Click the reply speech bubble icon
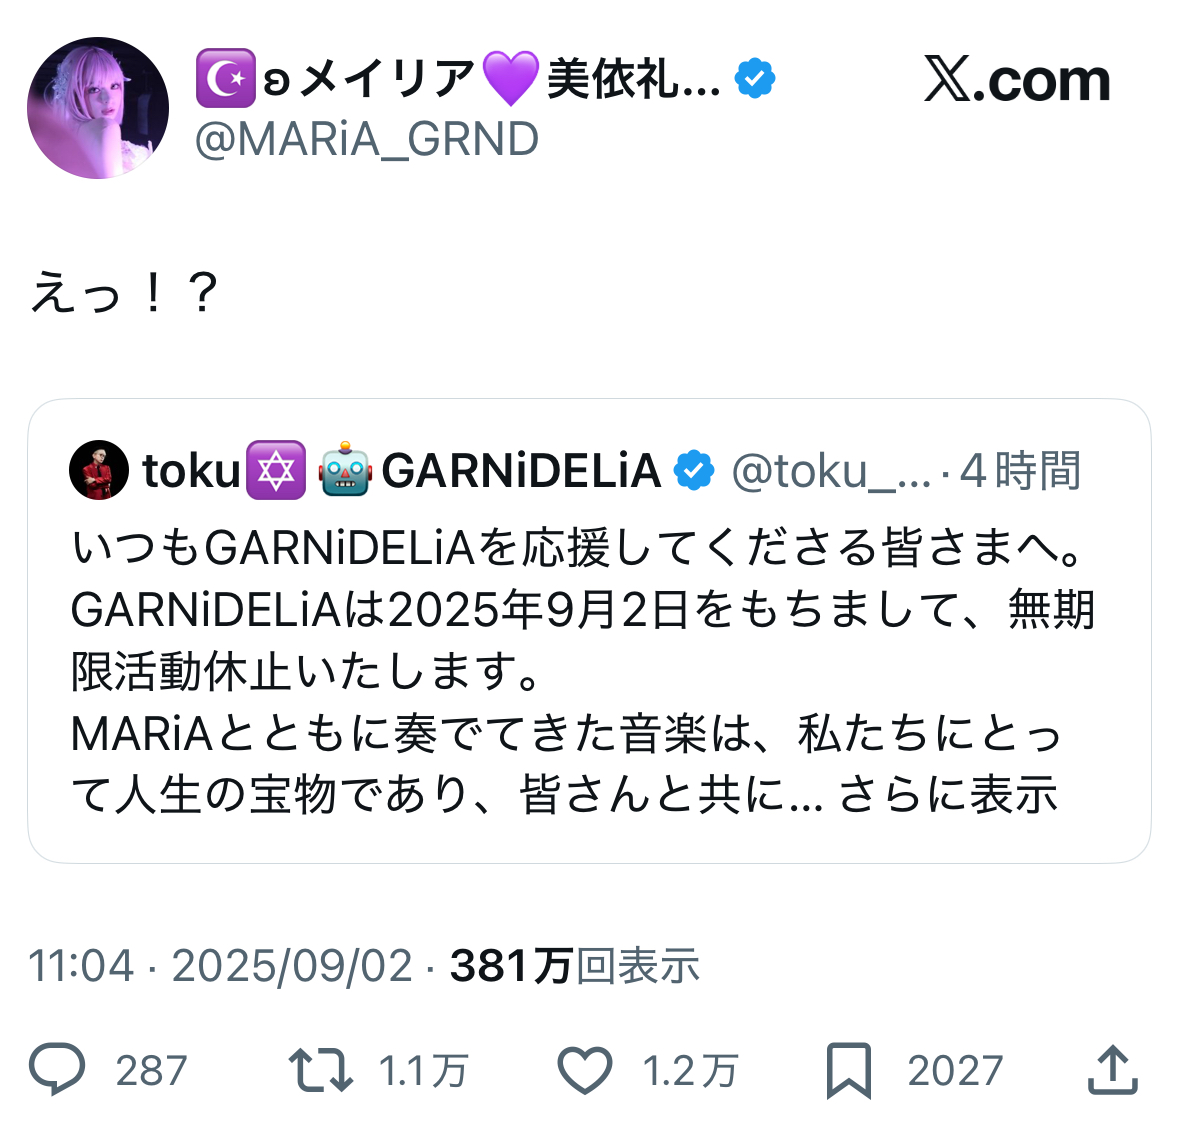Image resolution: width=1179 pixels, height=1141 pixels. click(x=57, y=1070)
